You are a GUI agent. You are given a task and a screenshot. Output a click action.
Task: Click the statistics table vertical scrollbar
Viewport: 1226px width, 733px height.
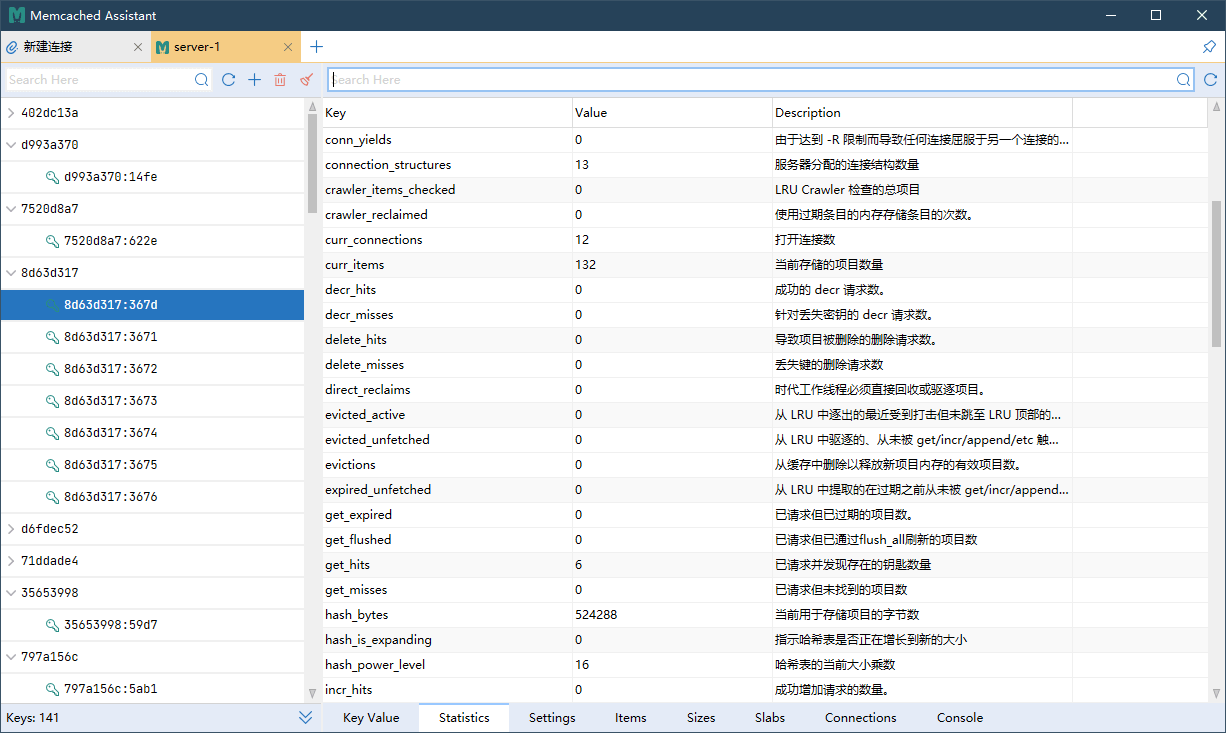point(1217,273)
